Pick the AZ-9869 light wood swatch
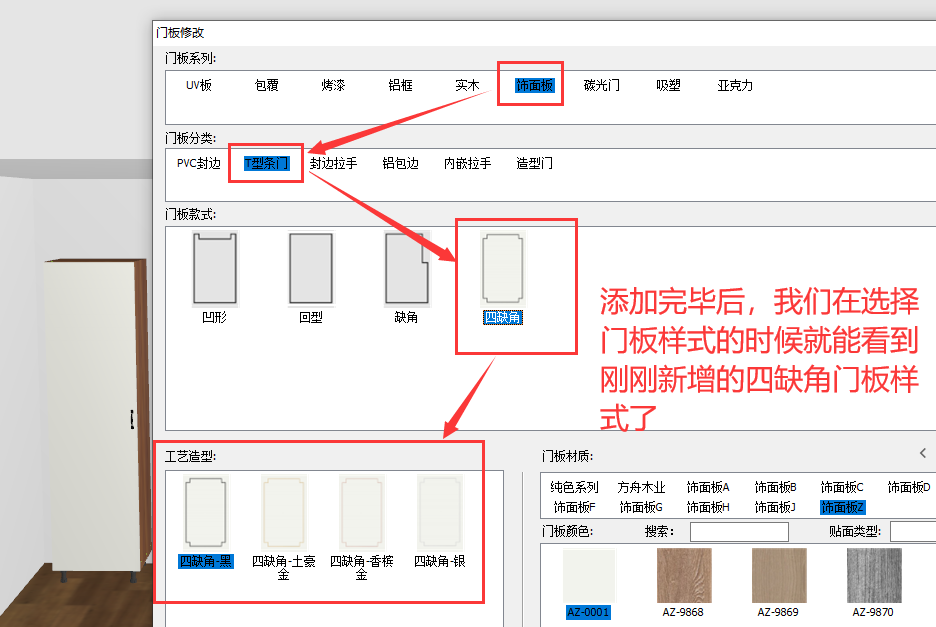 coord(779,576)
